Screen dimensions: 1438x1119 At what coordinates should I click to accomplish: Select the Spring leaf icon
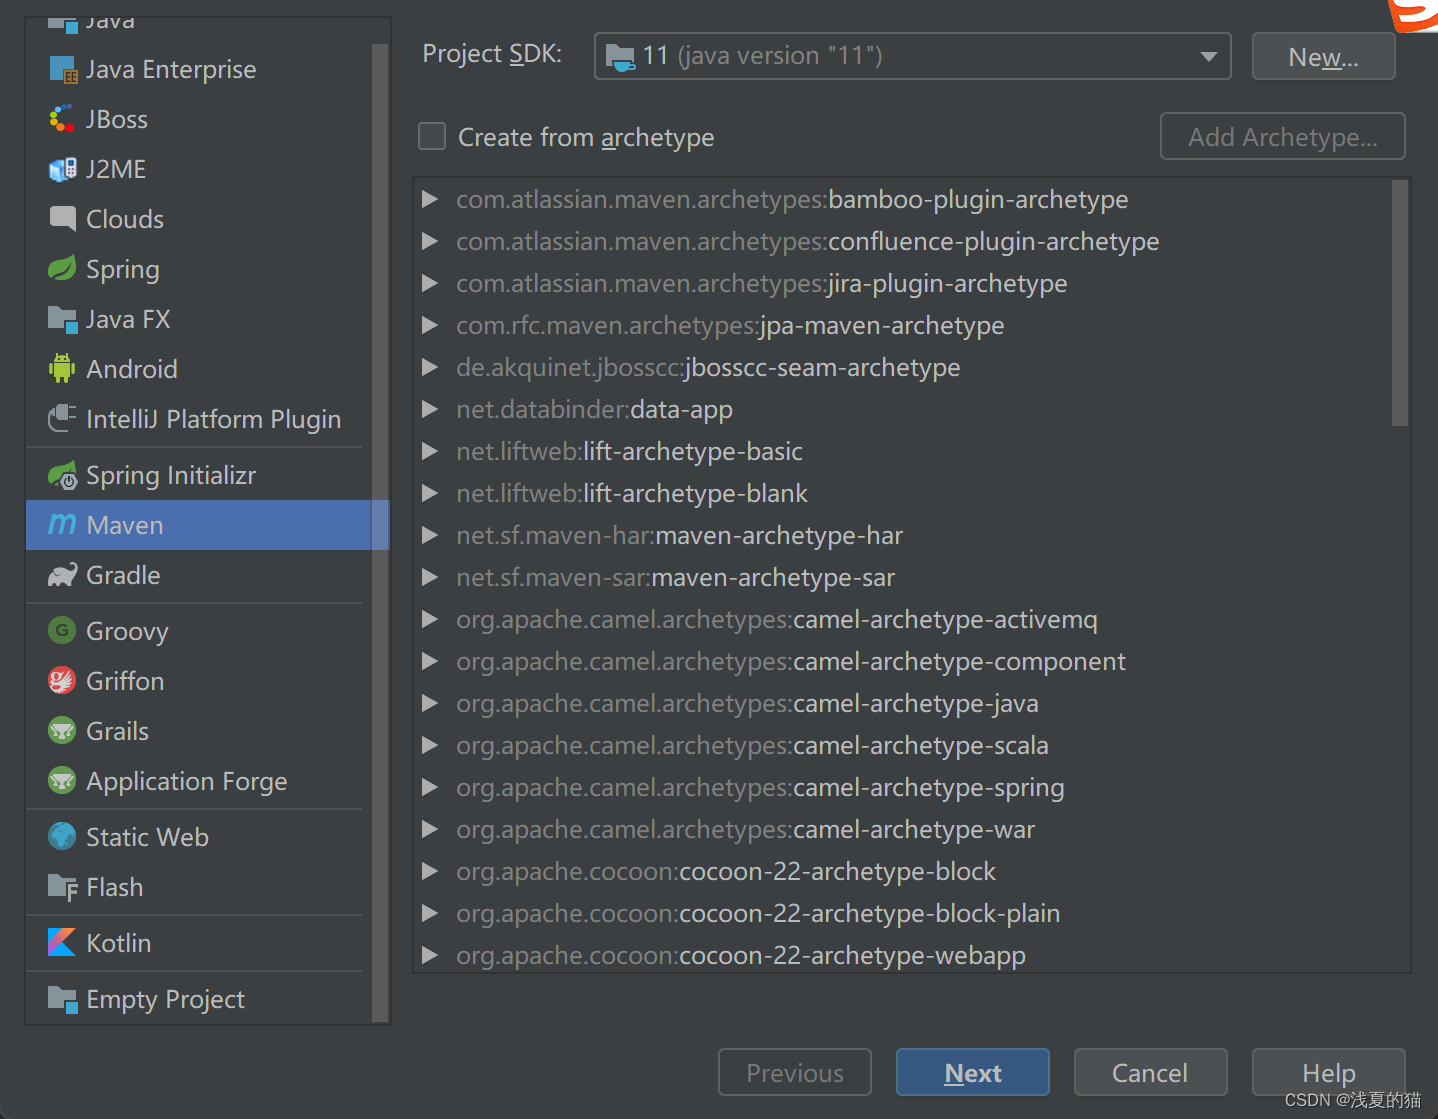click(x=62, y=269)
